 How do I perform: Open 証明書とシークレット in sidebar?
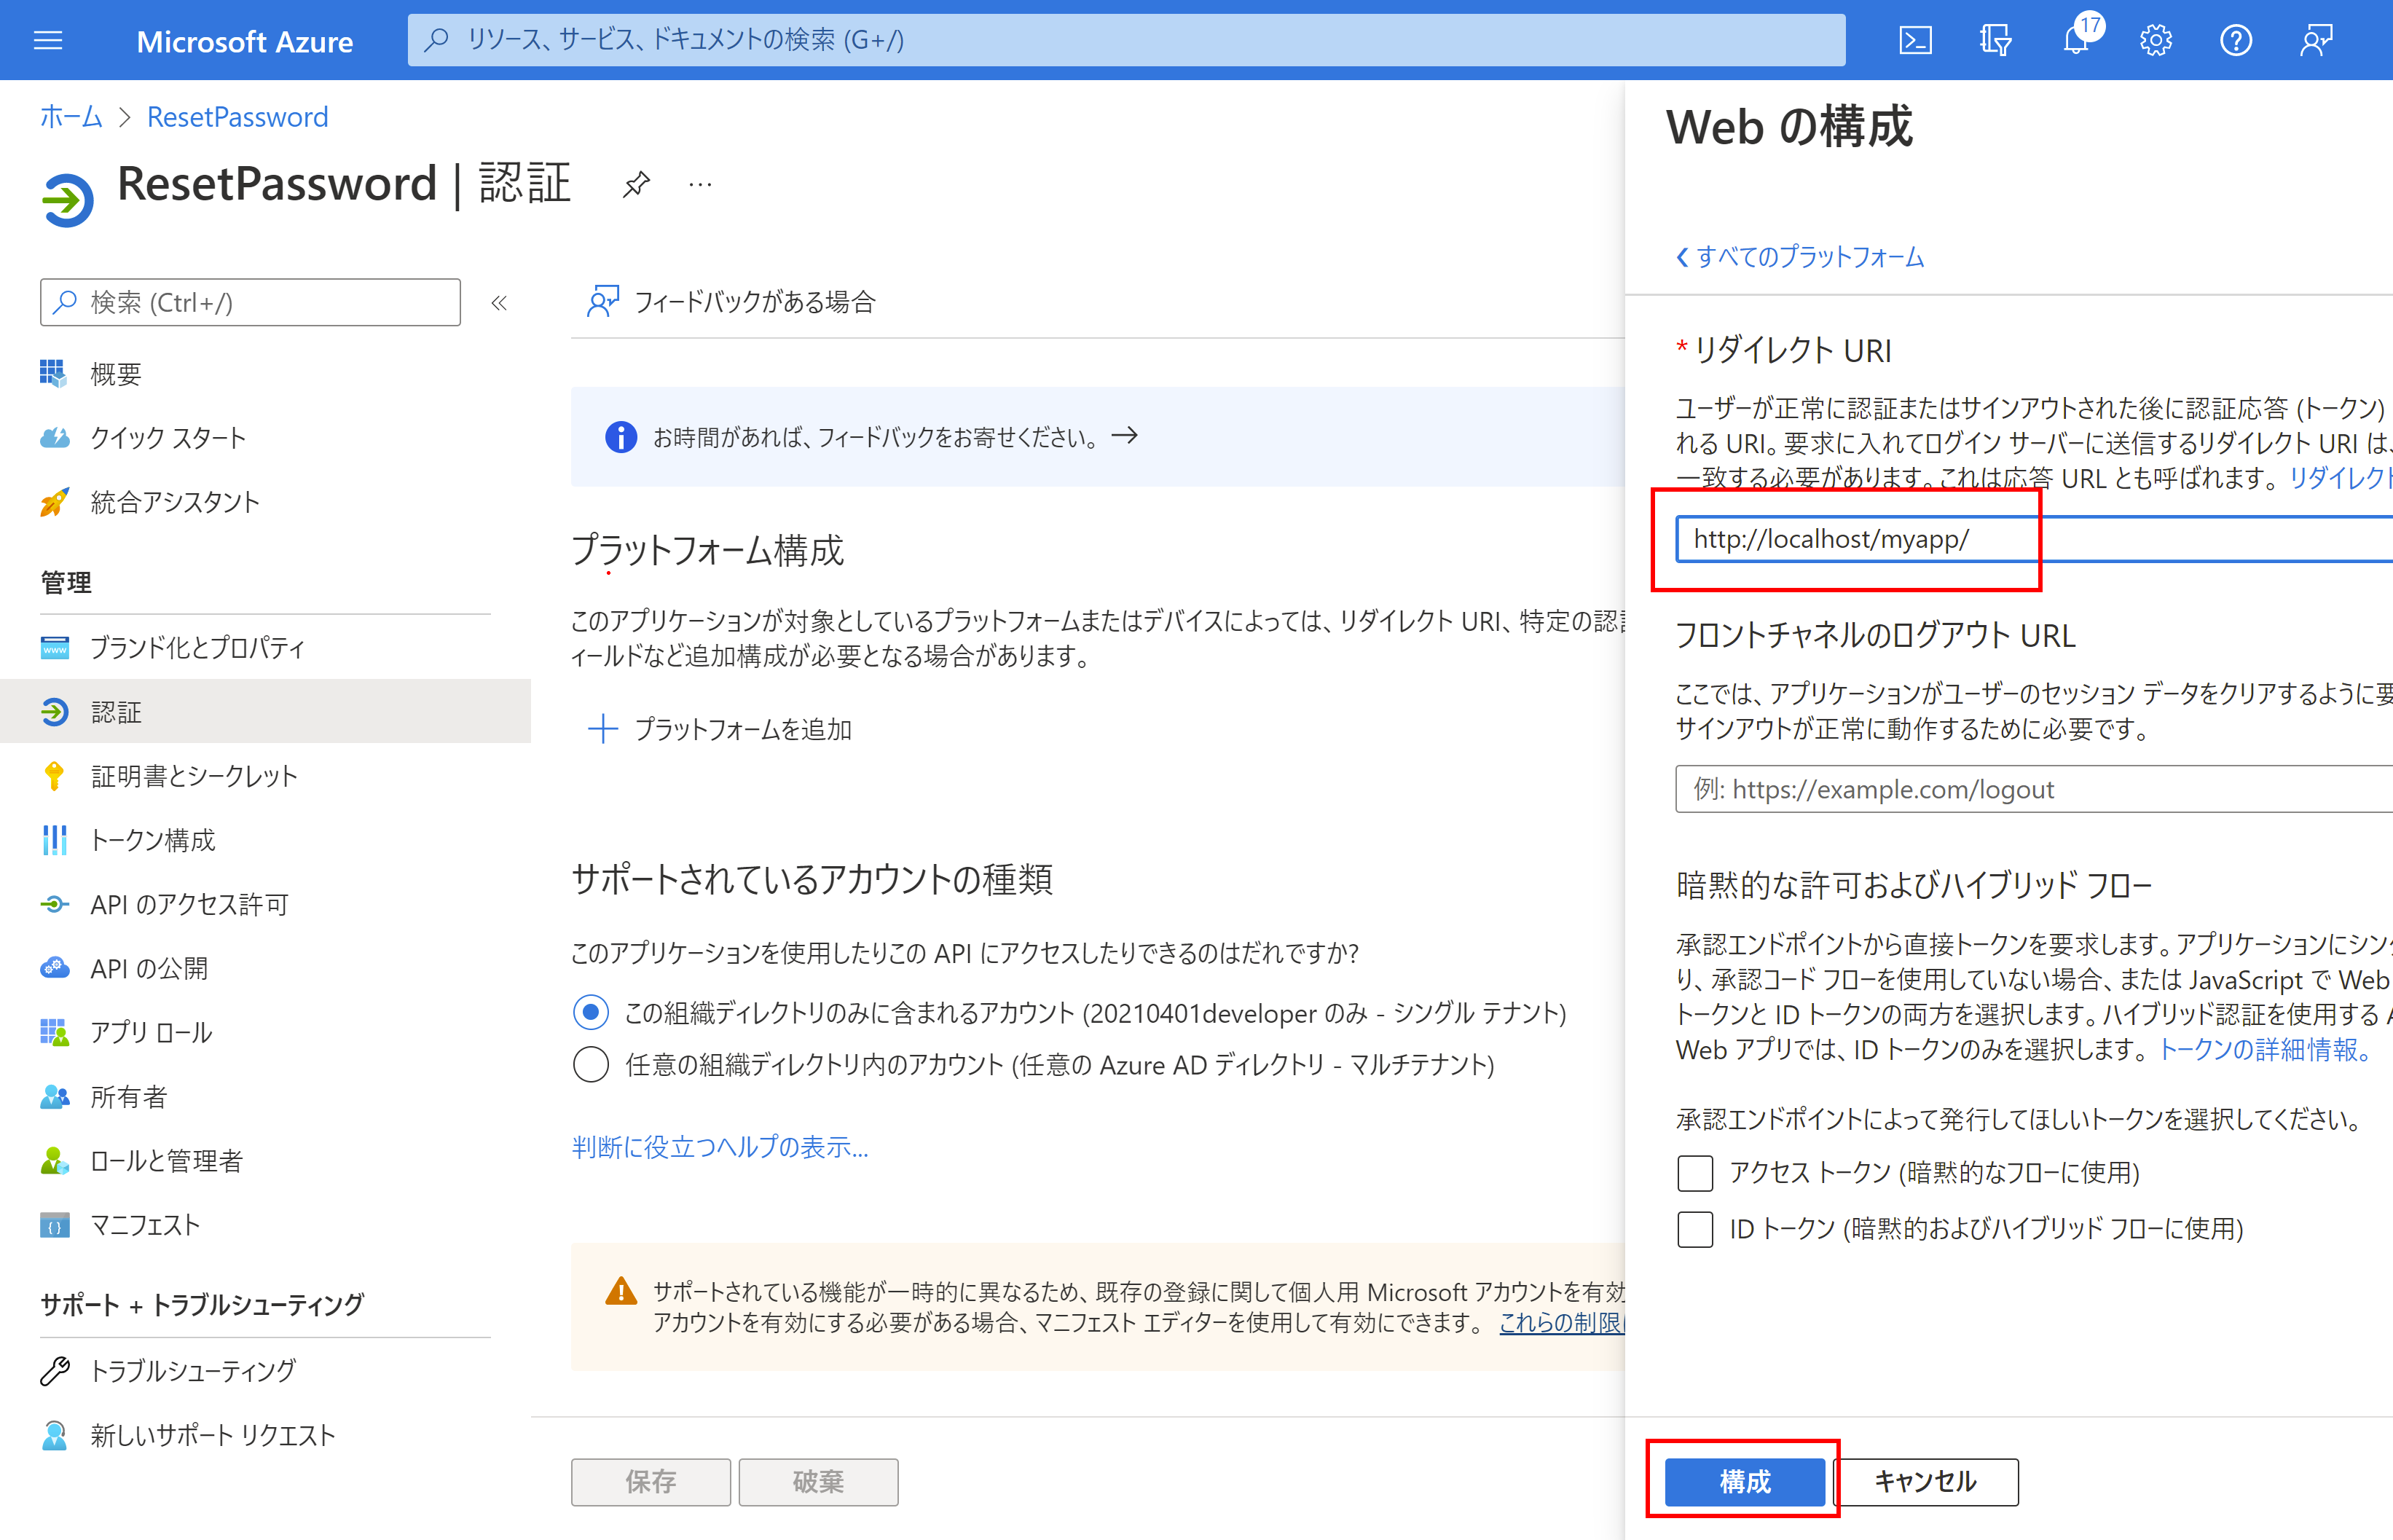(x=194, y=776)
